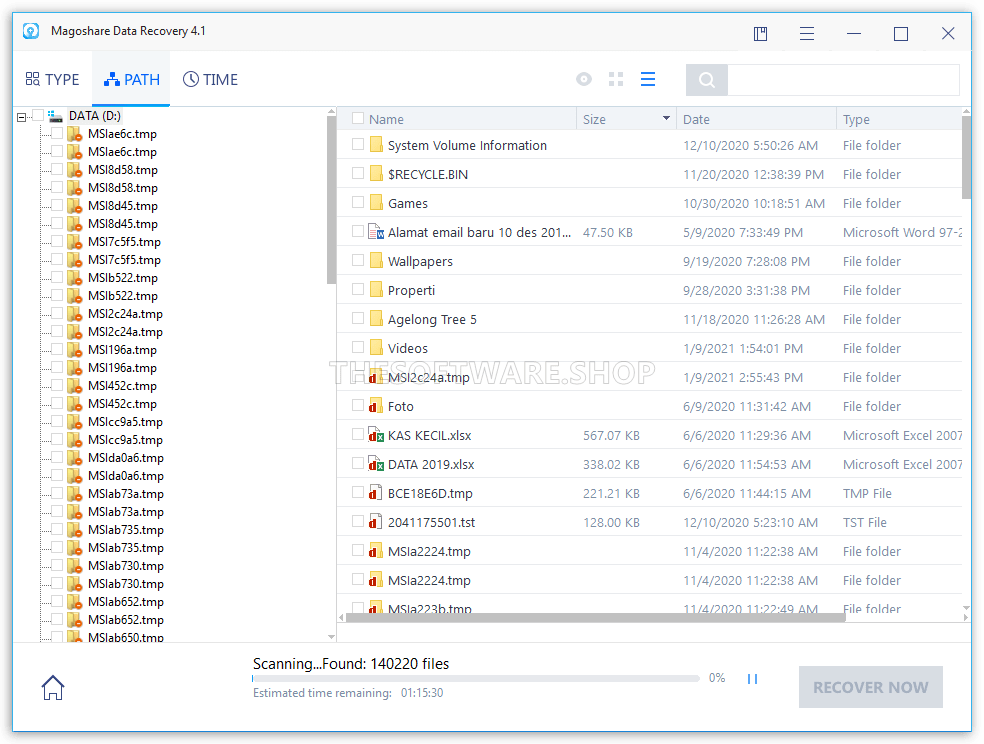Click the horizontal scrollbar of file list
Screen dimensions: 984x744
[596, 617]
